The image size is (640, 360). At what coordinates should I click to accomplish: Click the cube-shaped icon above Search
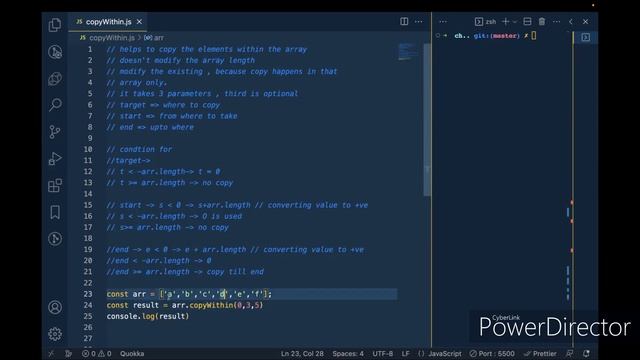coord(55,78)
